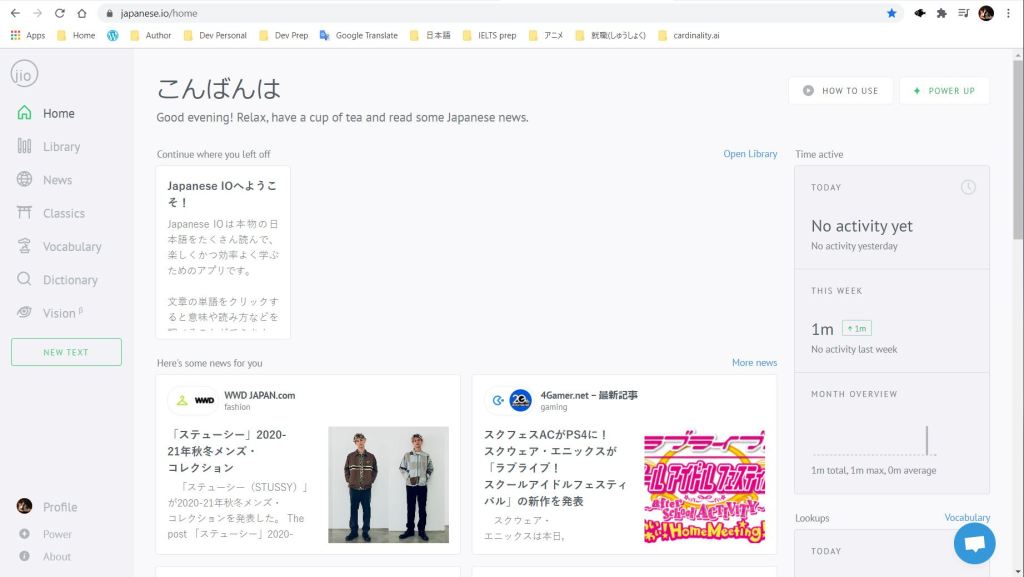Go to News in the sidebar
The image size is (1024, 577).
click(57, 180)
